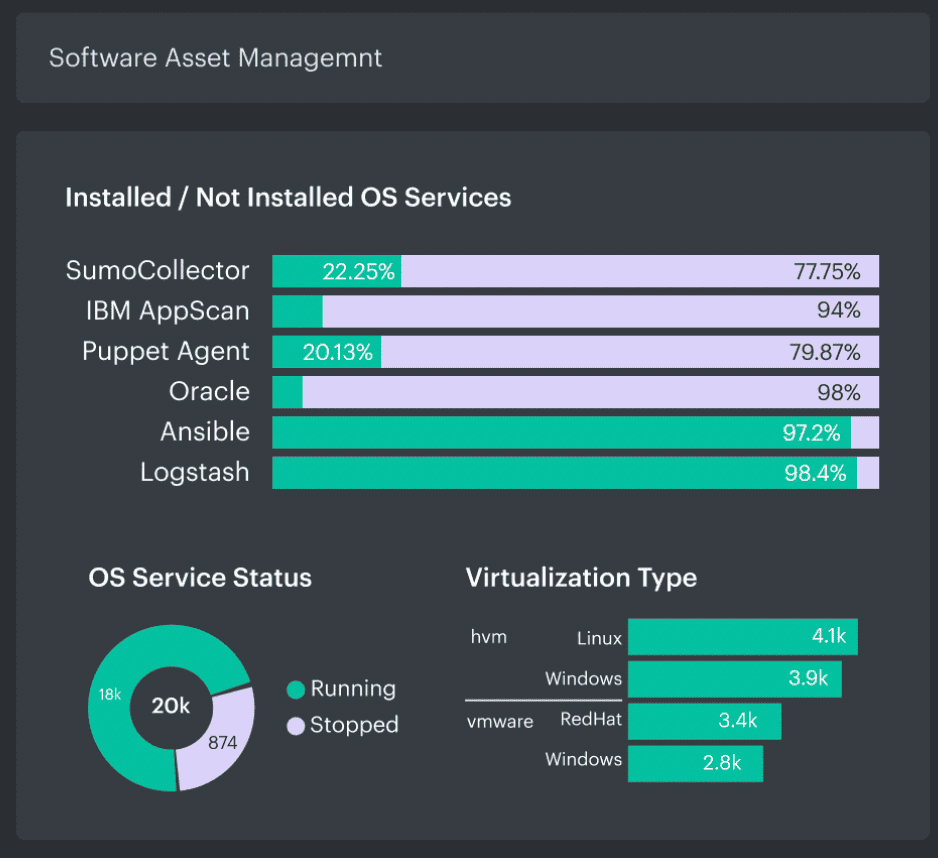Toggle the Stopped series in the legend
The width and height of the screenshot is (938, 858).
352,726
